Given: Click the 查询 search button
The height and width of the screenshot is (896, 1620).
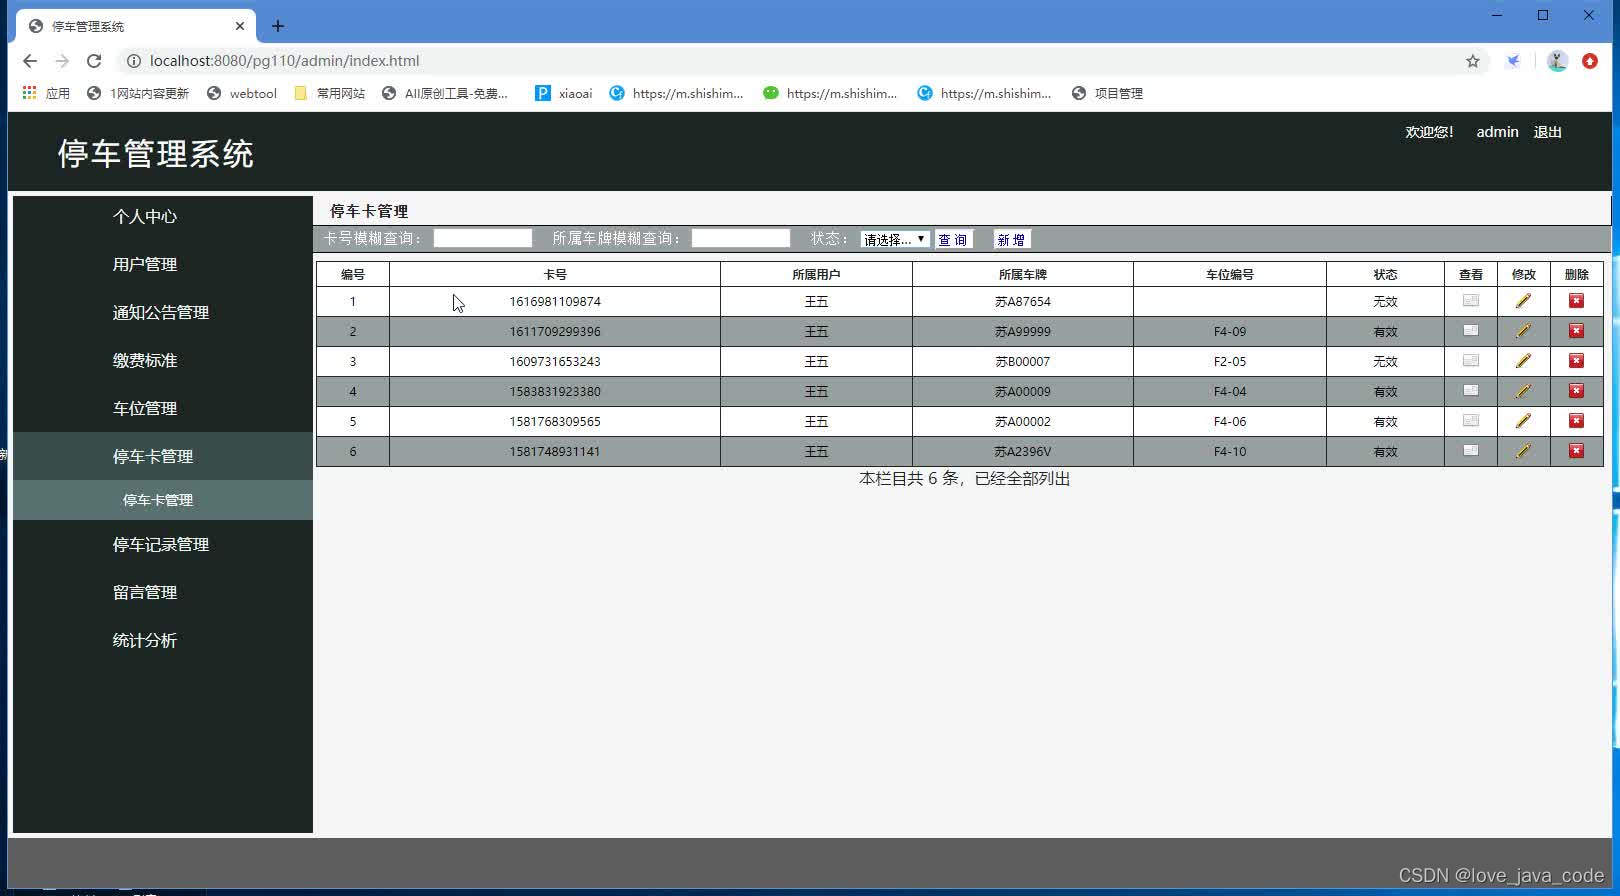Looking at the screenshot, I should (x=953, y=239).
